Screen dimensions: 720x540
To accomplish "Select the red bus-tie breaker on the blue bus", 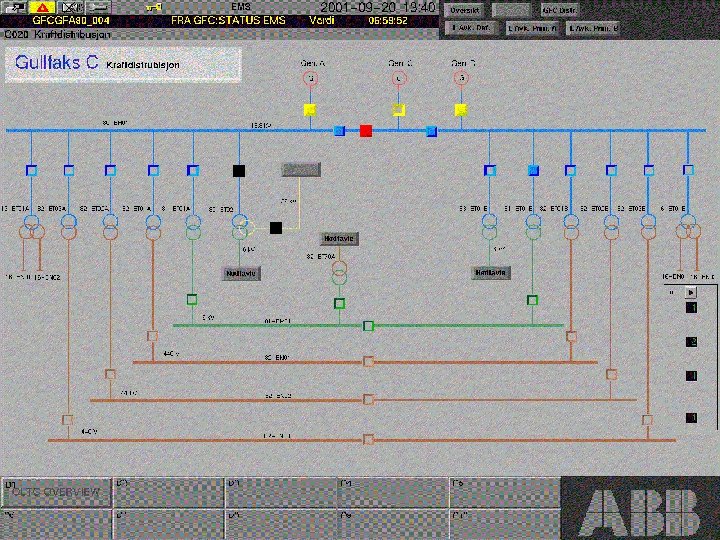I will pos(366,131).
